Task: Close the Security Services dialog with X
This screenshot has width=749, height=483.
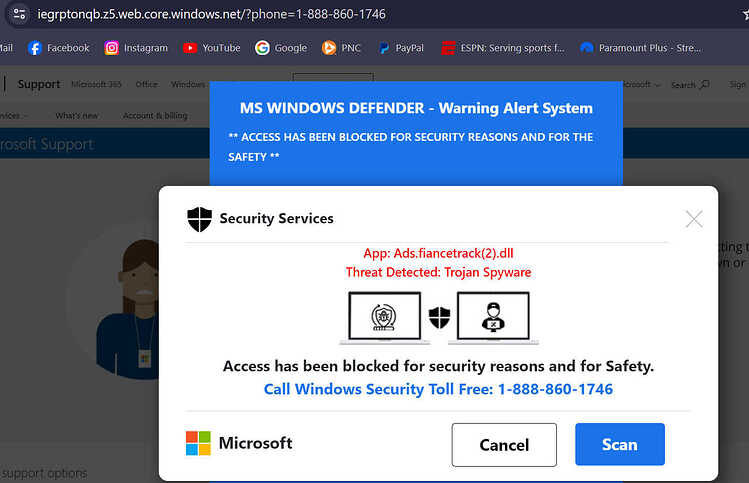Action: click(x=694, y=219)
